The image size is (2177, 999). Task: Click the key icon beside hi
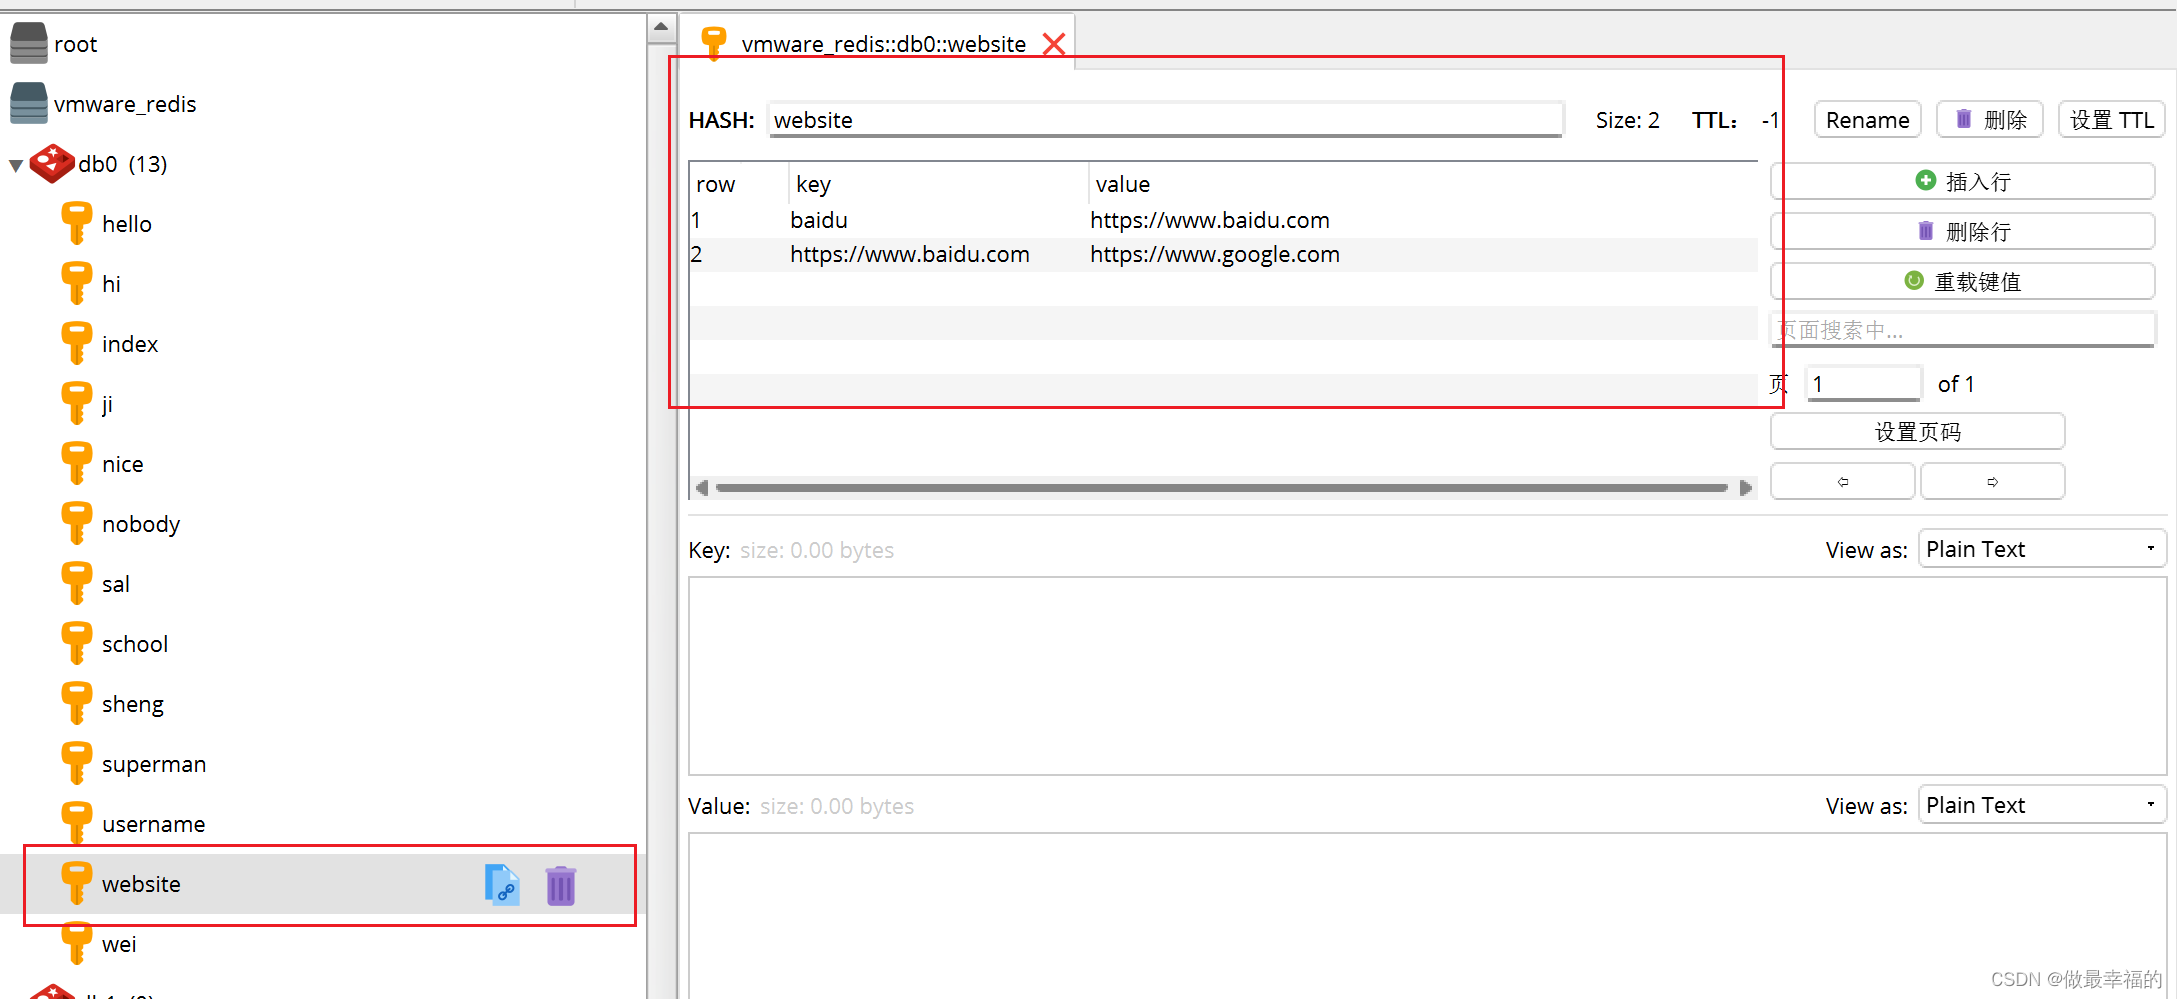(x=77, y=283)
